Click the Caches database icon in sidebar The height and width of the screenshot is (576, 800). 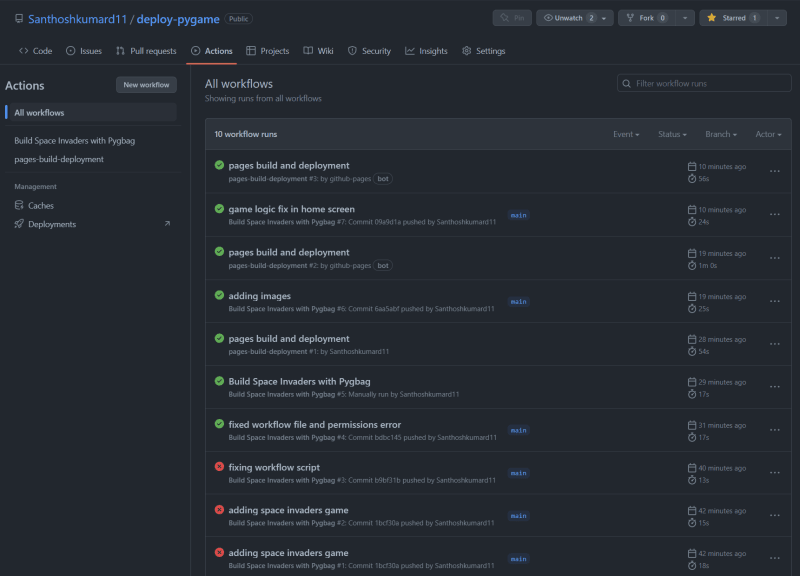(19, 205)
